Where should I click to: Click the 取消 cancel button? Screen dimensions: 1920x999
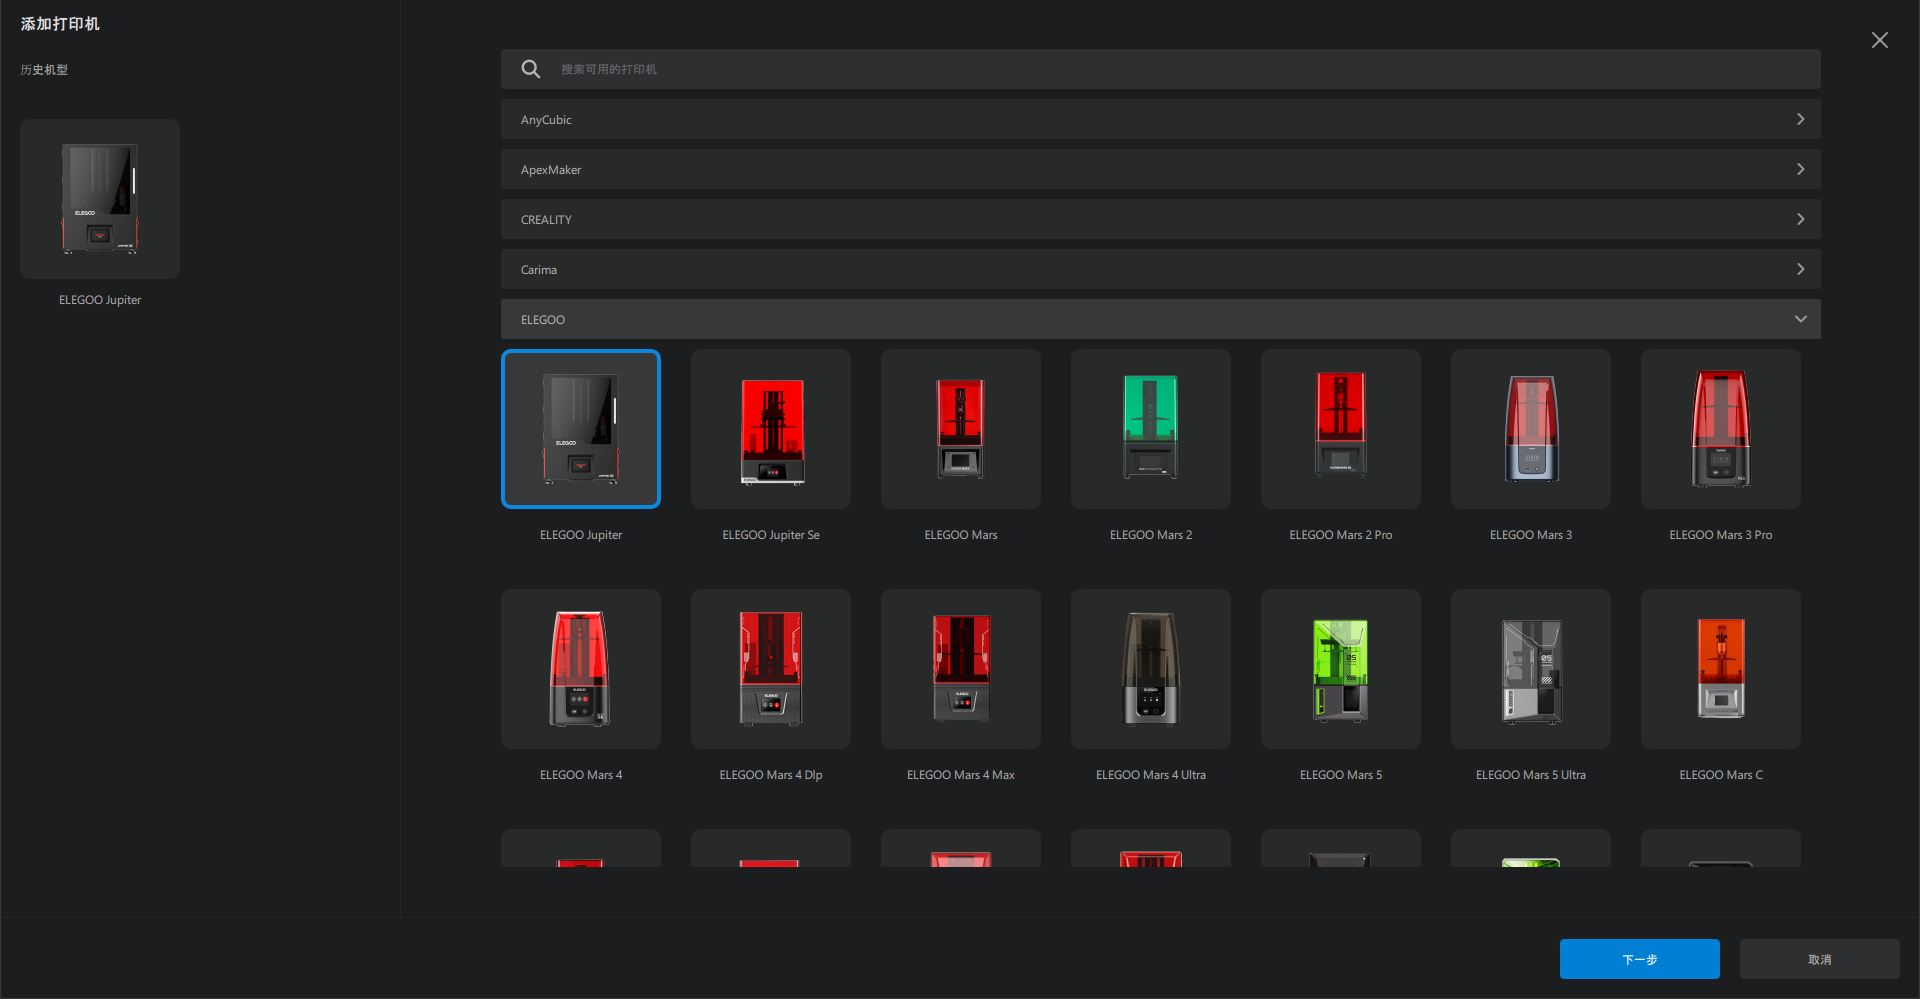1820,959
